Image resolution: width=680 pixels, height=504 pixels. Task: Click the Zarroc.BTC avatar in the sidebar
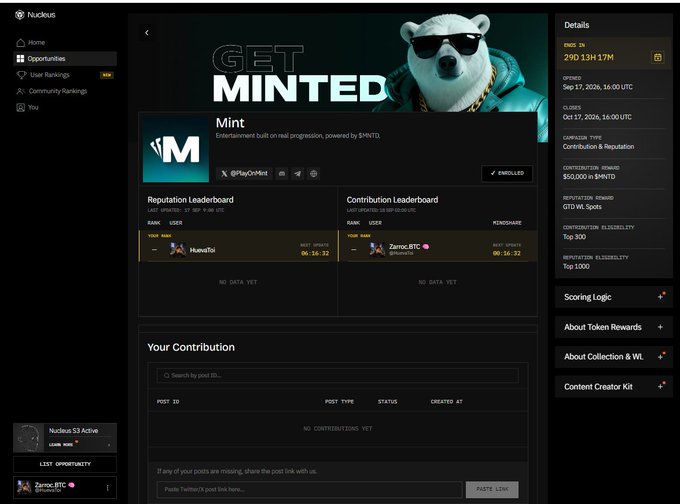tap(24, 488)
